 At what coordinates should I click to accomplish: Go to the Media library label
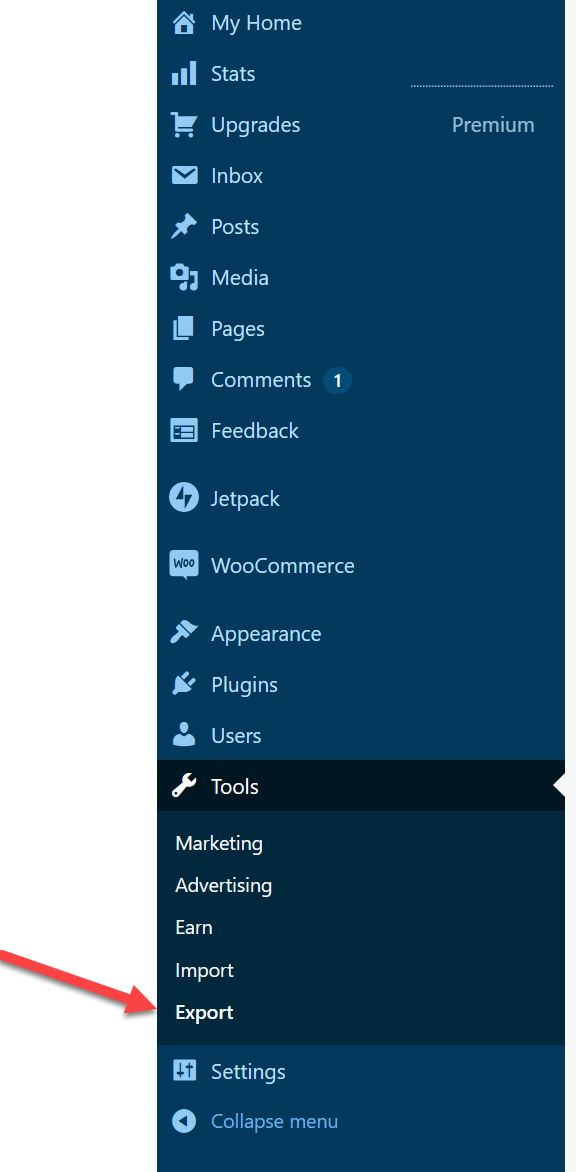pos(240,278)
